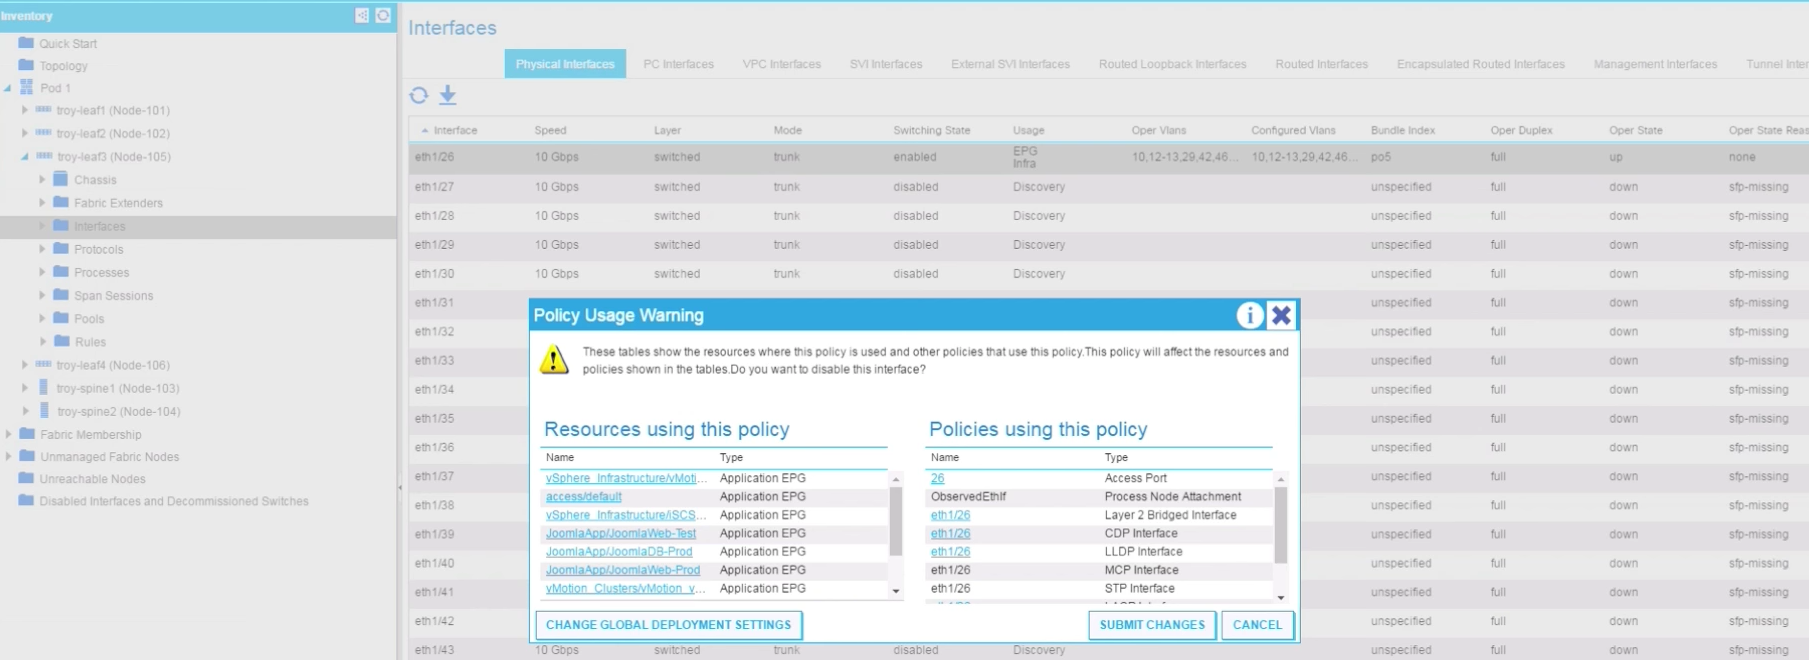Click the troy-spine1 node icon
The width and height of the screenshot is (1809, 660).
(x=43, y=388)
